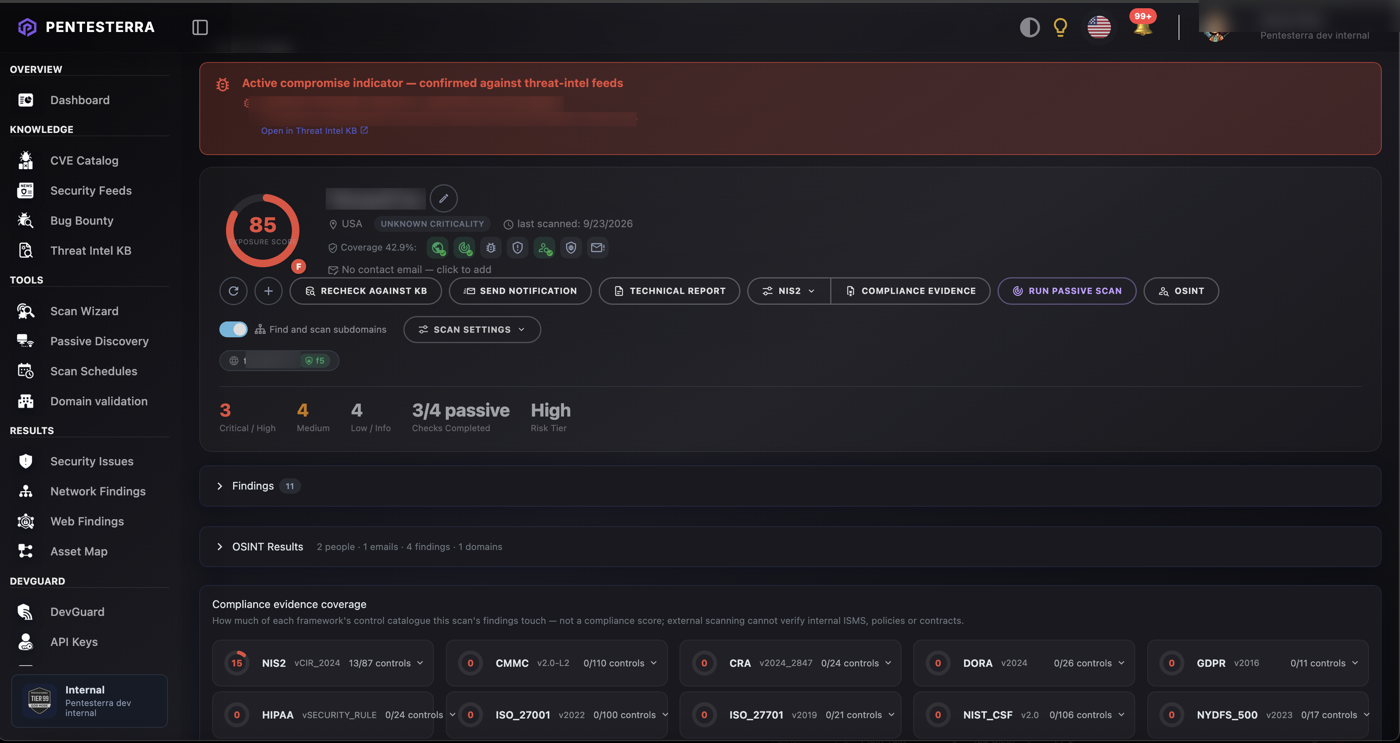
Task: Expand the OSINT Results section
Action: 790,547
